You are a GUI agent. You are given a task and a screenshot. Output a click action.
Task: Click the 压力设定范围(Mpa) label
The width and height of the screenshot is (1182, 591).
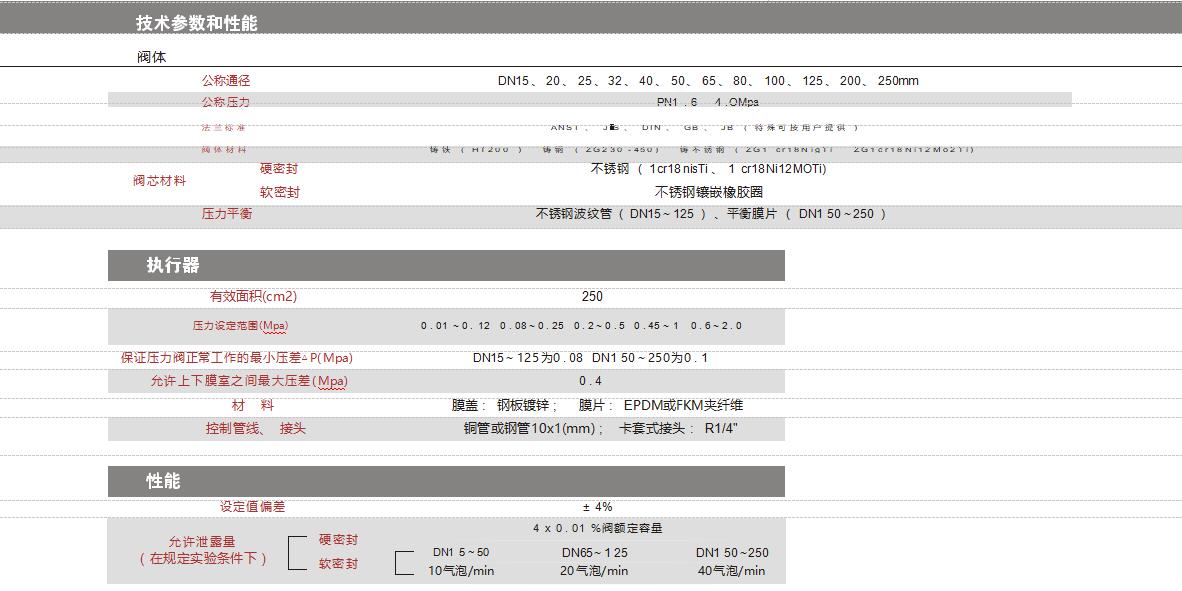240,326
